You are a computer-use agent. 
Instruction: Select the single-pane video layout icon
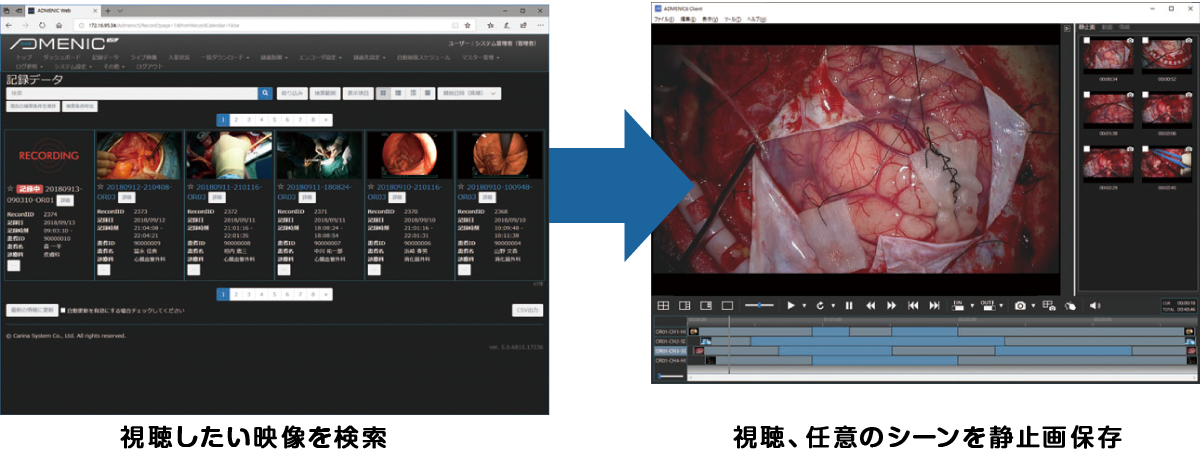tap(727, 305)
